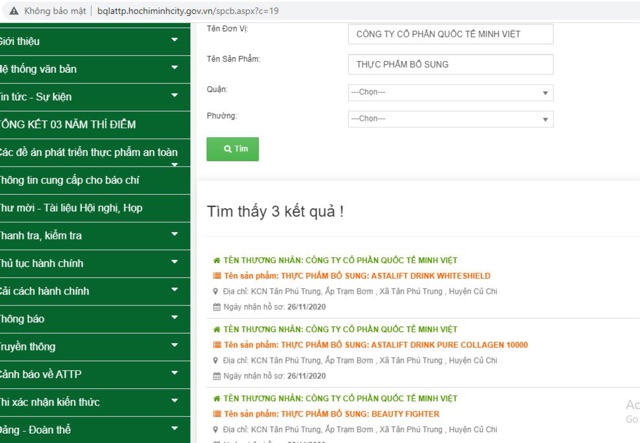Open the Tin tức - Sự kiện menu
The width and height of the screenshot is (640, 443).
click(36, 97)
